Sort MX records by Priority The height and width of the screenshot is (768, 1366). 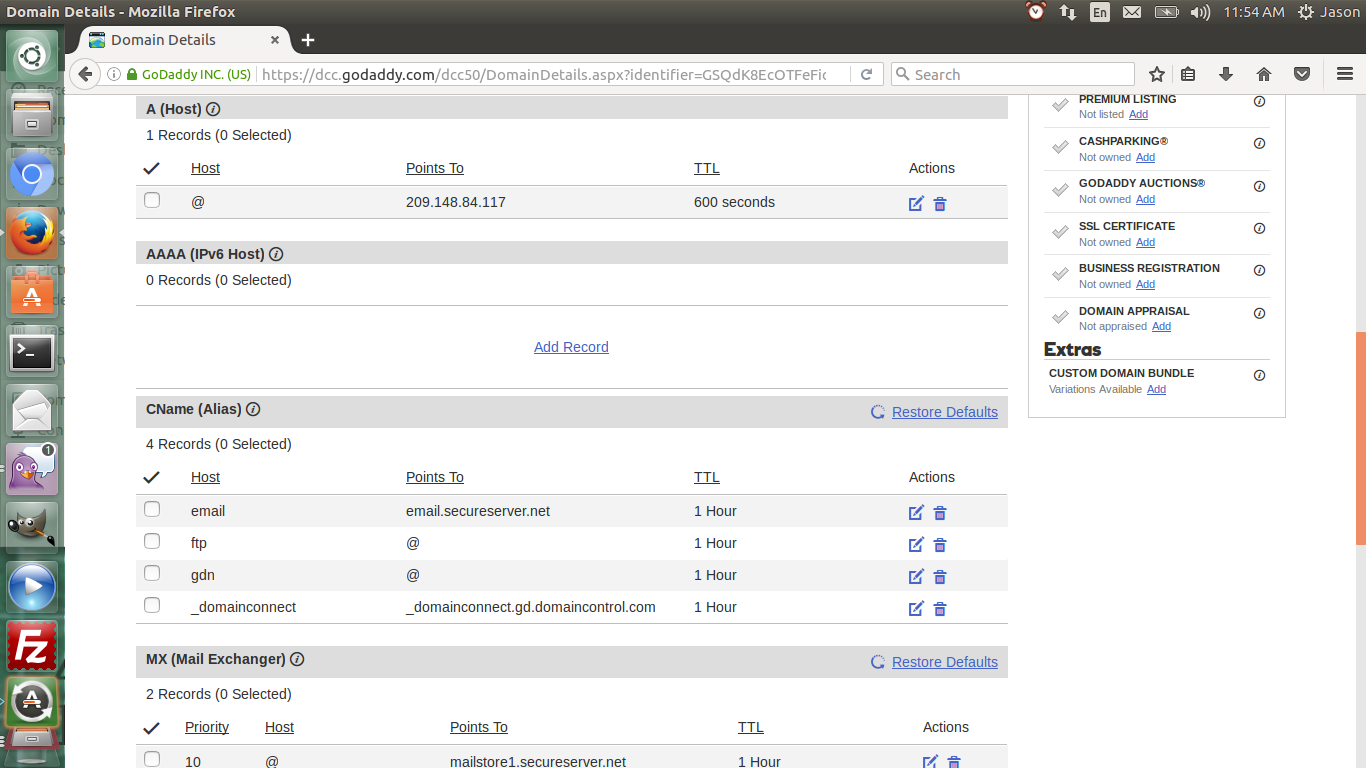(207, 727)
